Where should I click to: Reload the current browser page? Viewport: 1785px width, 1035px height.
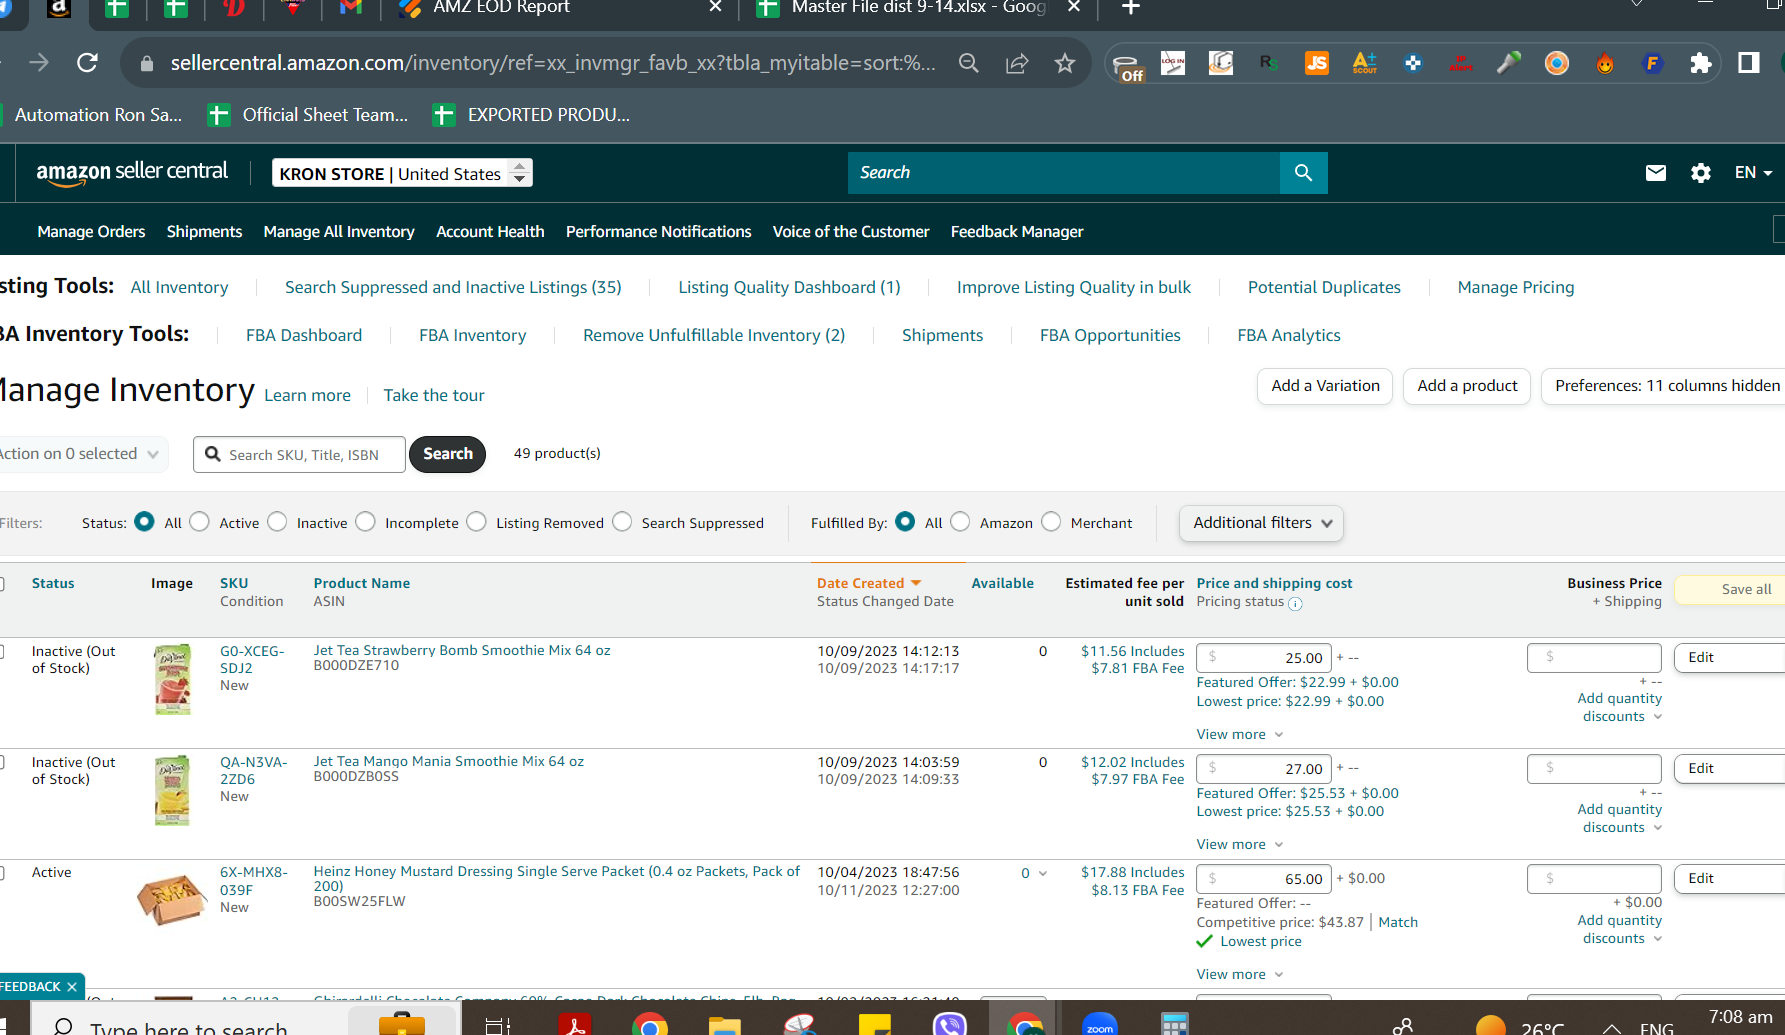coord(88,63)
